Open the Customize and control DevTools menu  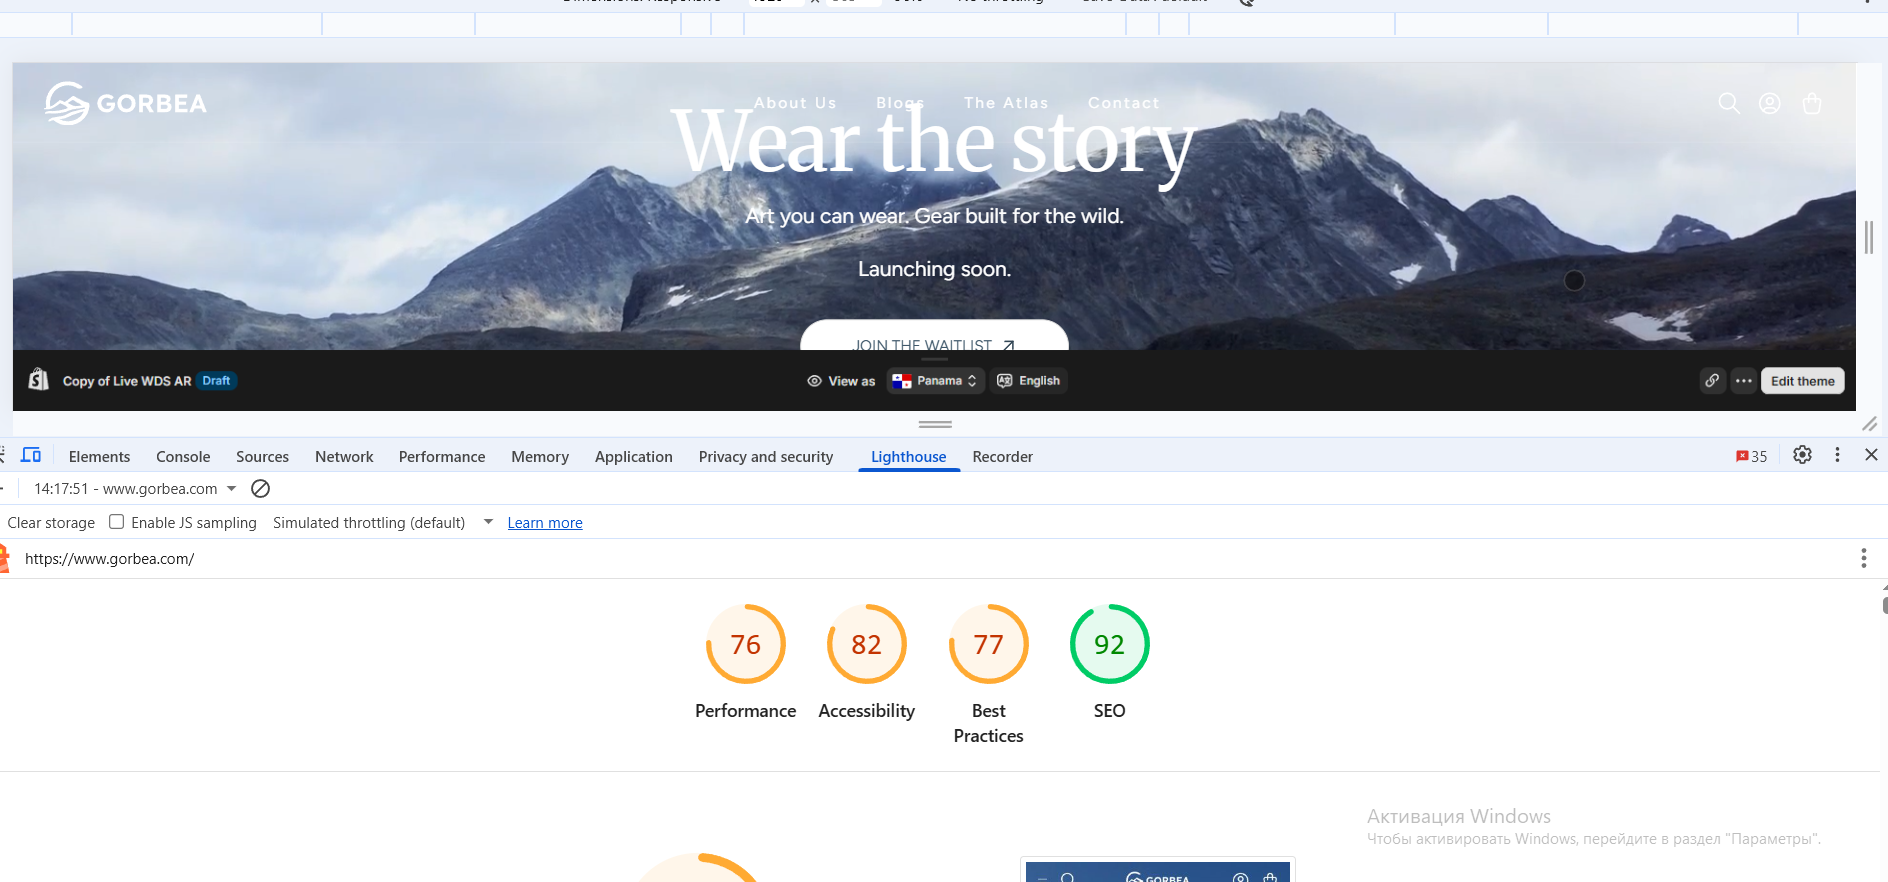coord(1837,455)
